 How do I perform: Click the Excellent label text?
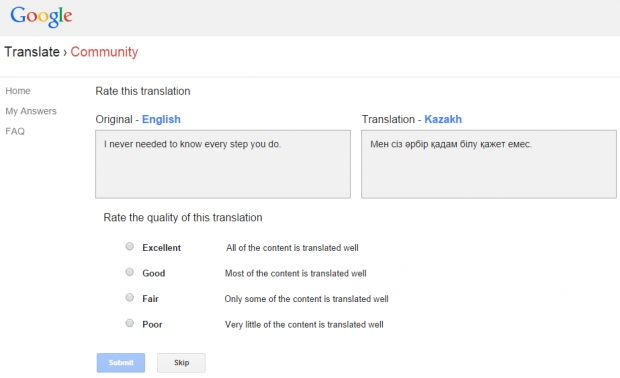[x=161, y=248]
